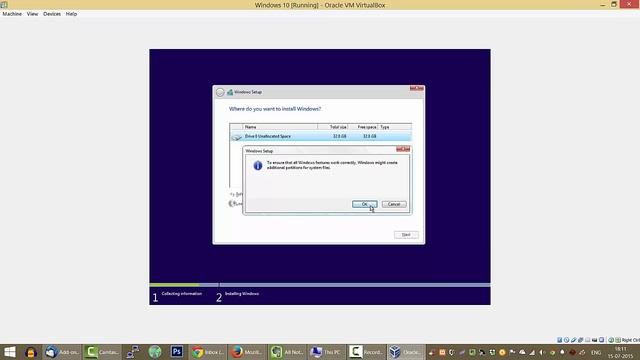Switch to Camtasia Recorder taskbar item

(x=366, y=352)
